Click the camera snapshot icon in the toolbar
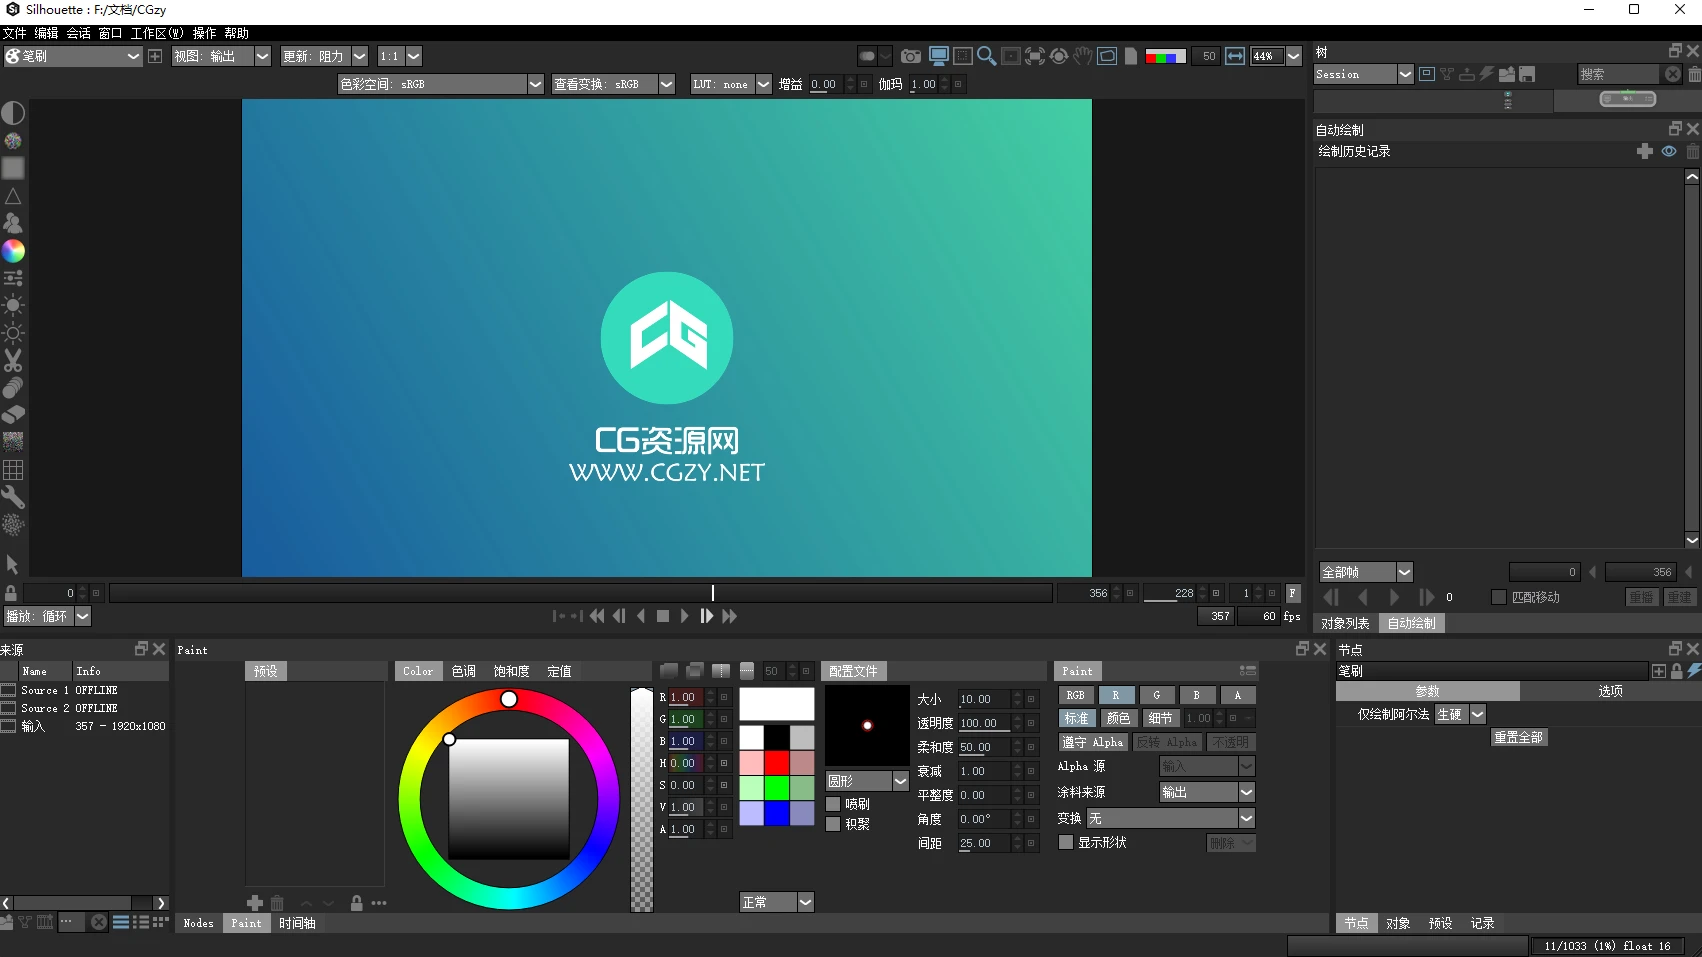This screenshot has width=1702, height=957. (910, 56)
